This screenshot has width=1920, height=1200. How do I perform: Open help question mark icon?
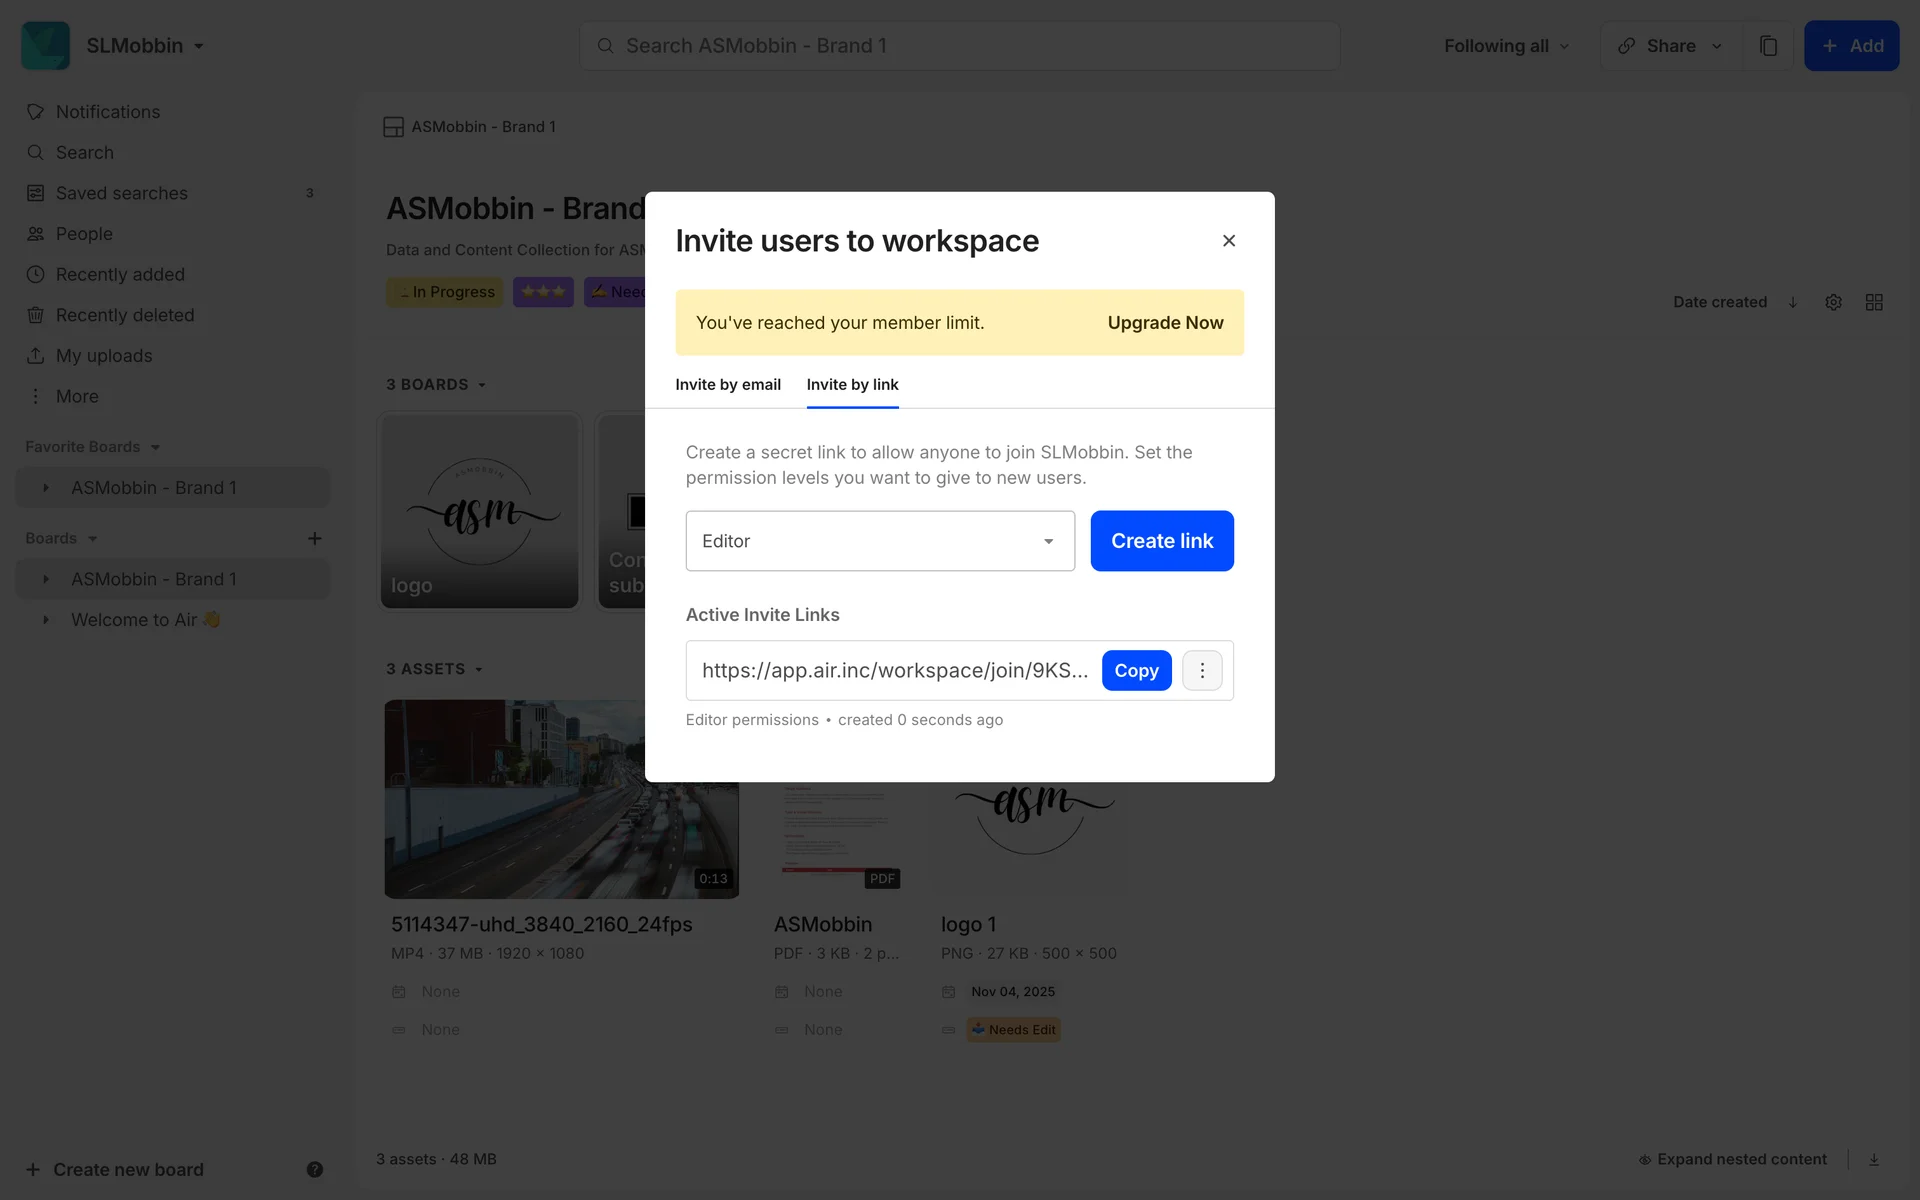coord(314,1169)
